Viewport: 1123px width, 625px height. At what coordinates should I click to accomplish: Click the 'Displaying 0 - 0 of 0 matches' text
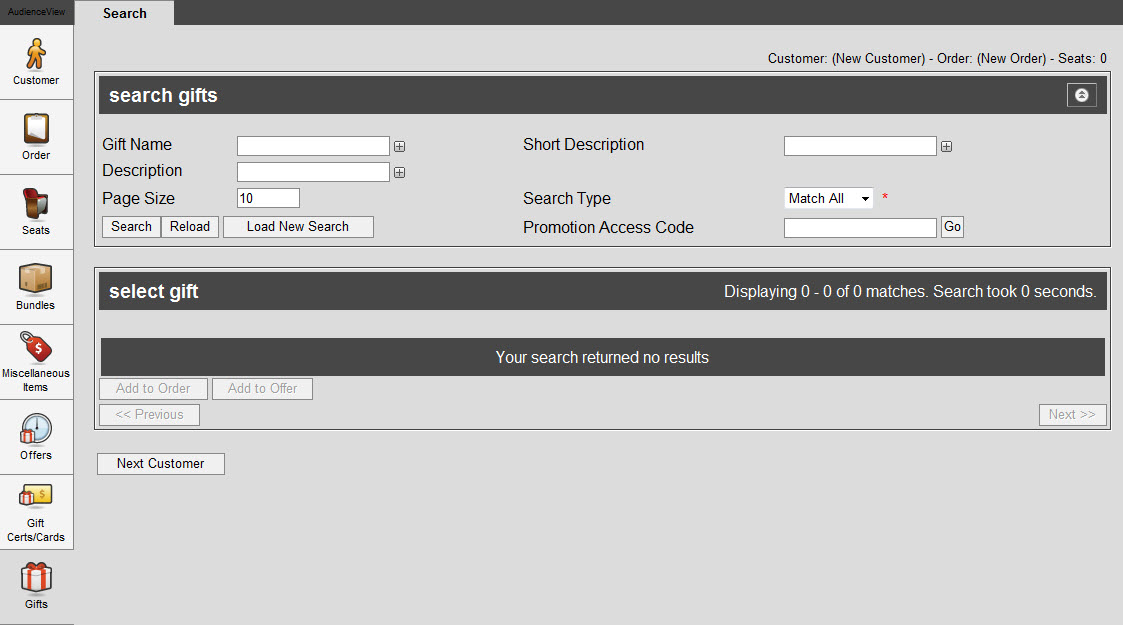pos(910,291)
